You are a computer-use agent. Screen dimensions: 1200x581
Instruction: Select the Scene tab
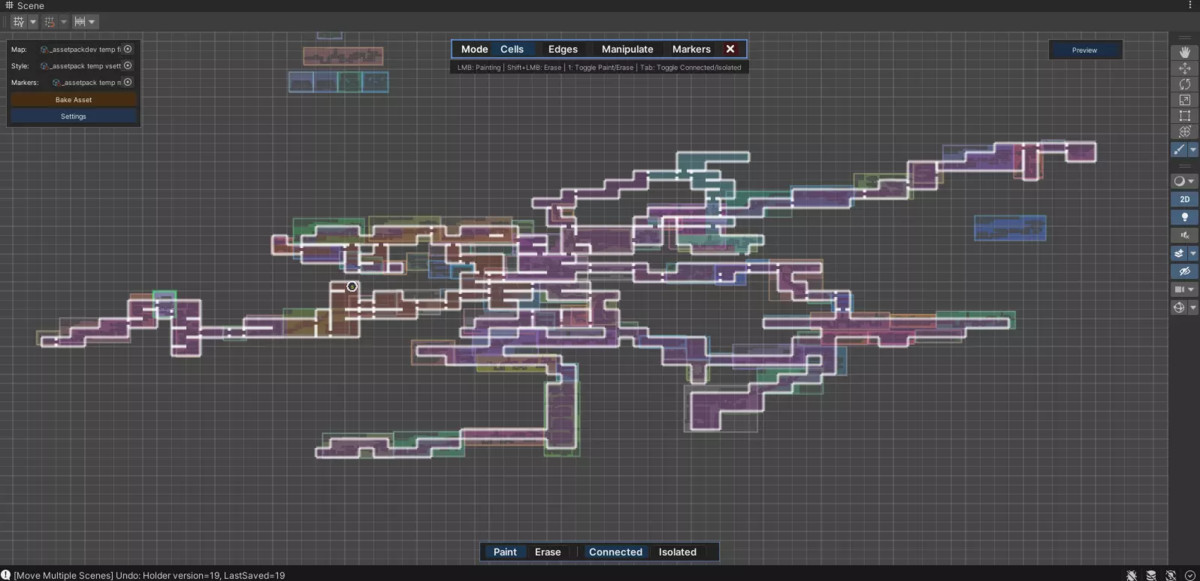click(x=24, y=6)
